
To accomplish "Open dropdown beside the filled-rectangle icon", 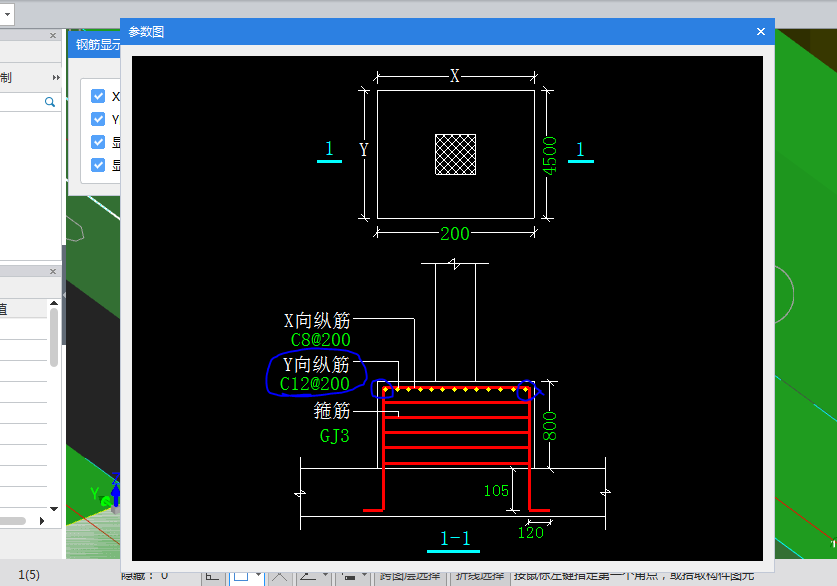I will coord(364,575).
